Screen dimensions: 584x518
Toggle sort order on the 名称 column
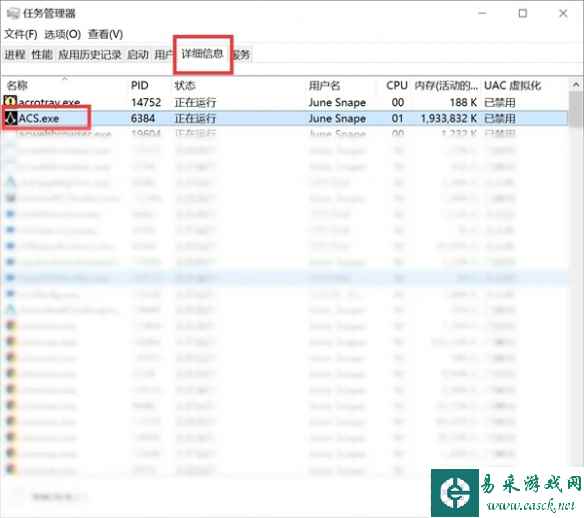point(17,86)
